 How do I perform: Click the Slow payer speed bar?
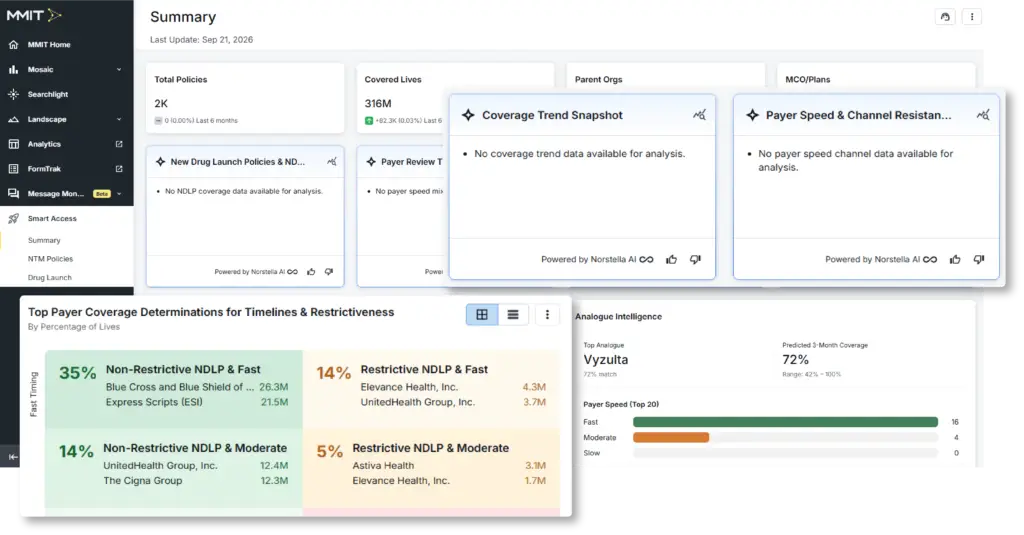point(785,453)
